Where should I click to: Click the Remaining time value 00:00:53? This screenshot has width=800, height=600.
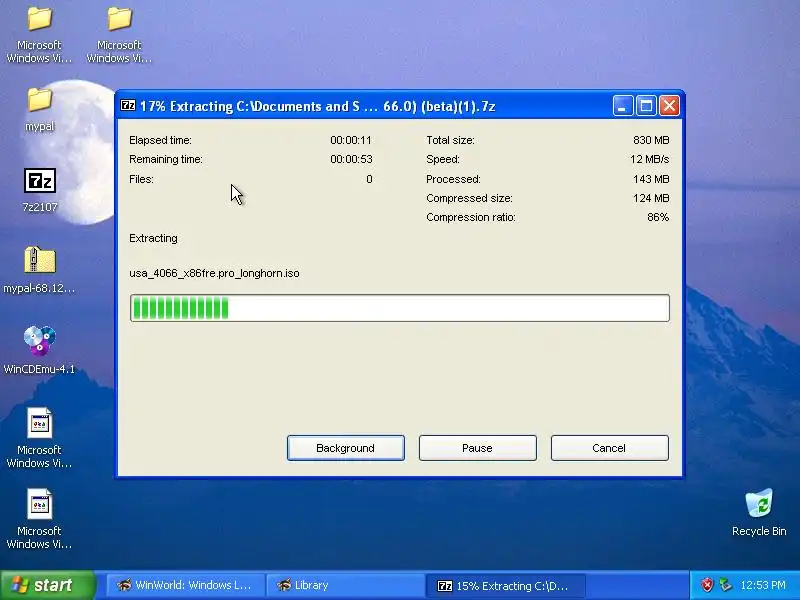coord(351,159)
